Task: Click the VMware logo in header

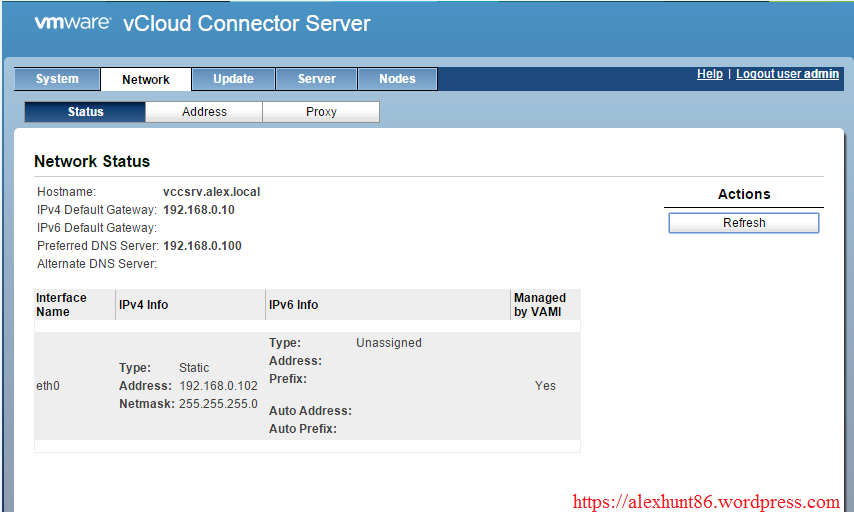Action: (x=72, y=23)
